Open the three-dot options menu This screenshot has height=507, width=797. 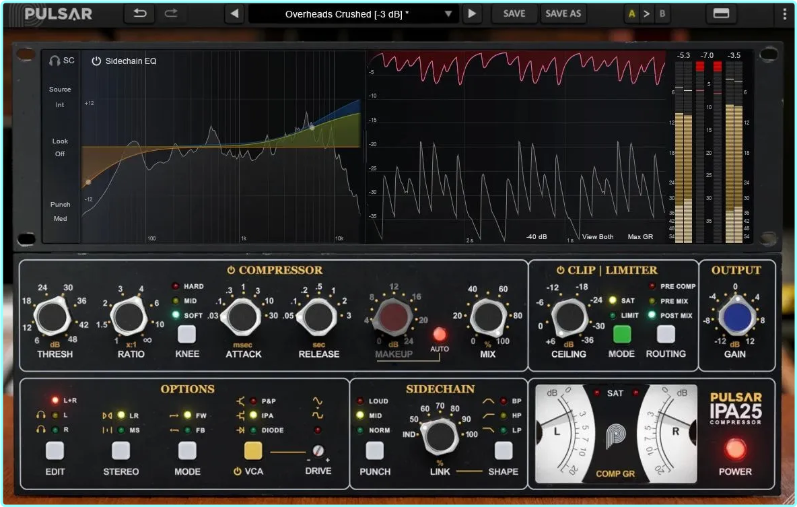pyautogui.click(x=784, y=14)
